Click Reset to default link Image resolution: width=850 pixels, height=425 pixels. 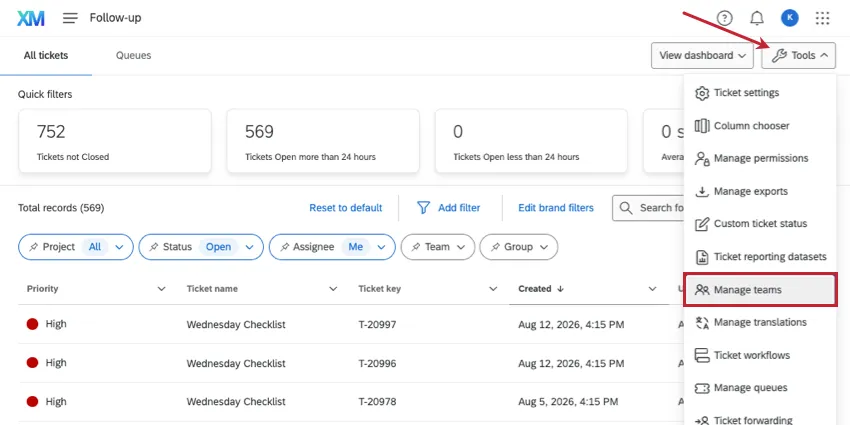coord(346,208)
